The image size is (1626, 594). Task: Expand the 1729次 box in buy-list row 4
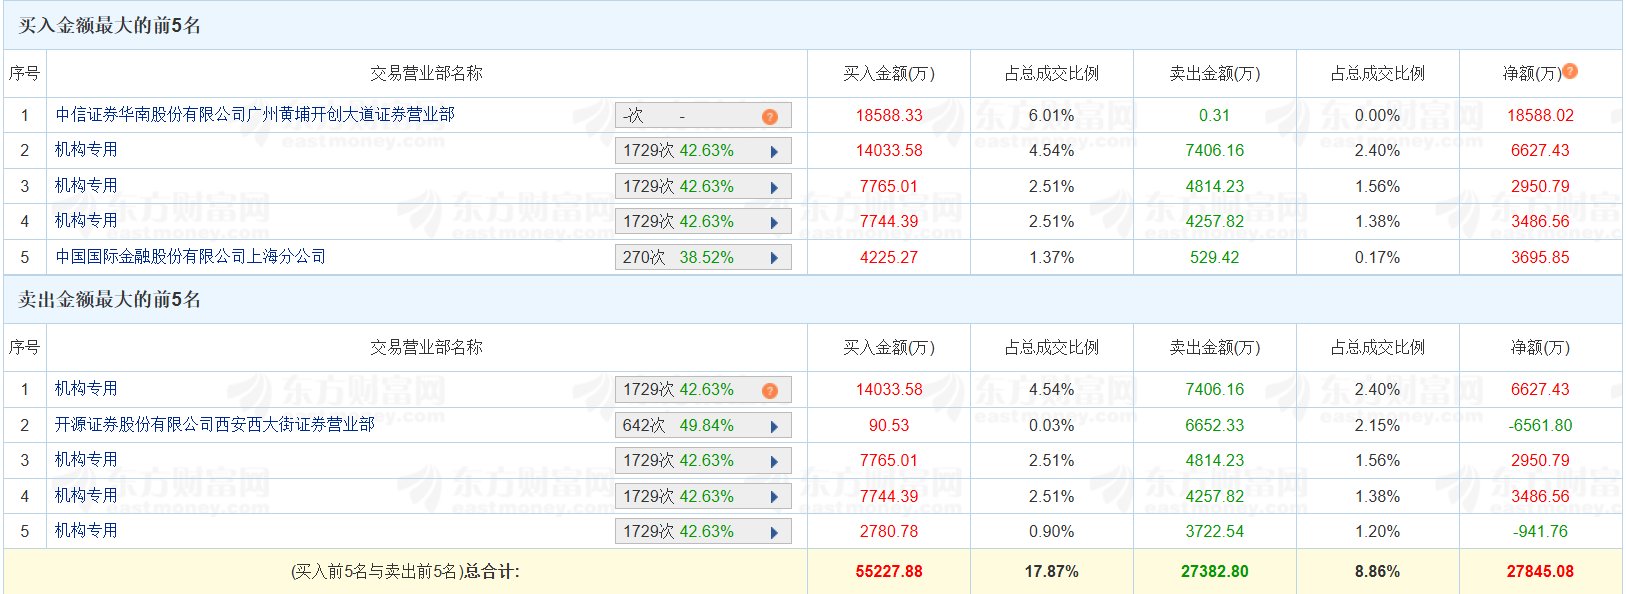pos(702,222)
